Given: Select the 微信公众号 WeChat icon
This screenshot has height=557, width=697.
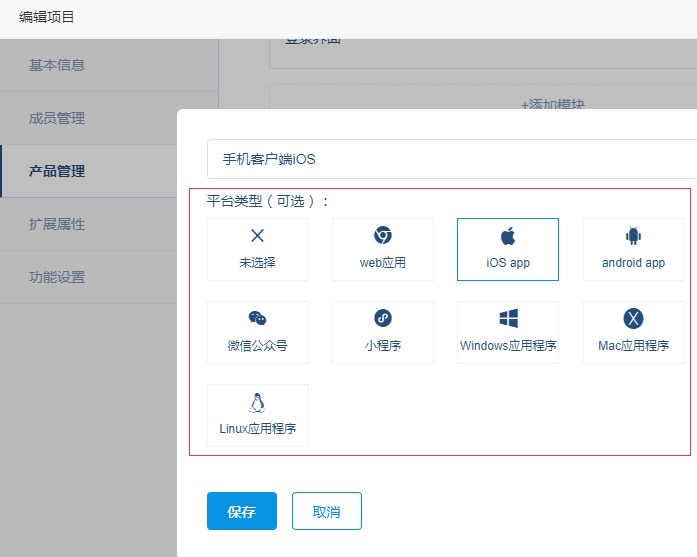Looking at the screenshot, I should 258,319.
